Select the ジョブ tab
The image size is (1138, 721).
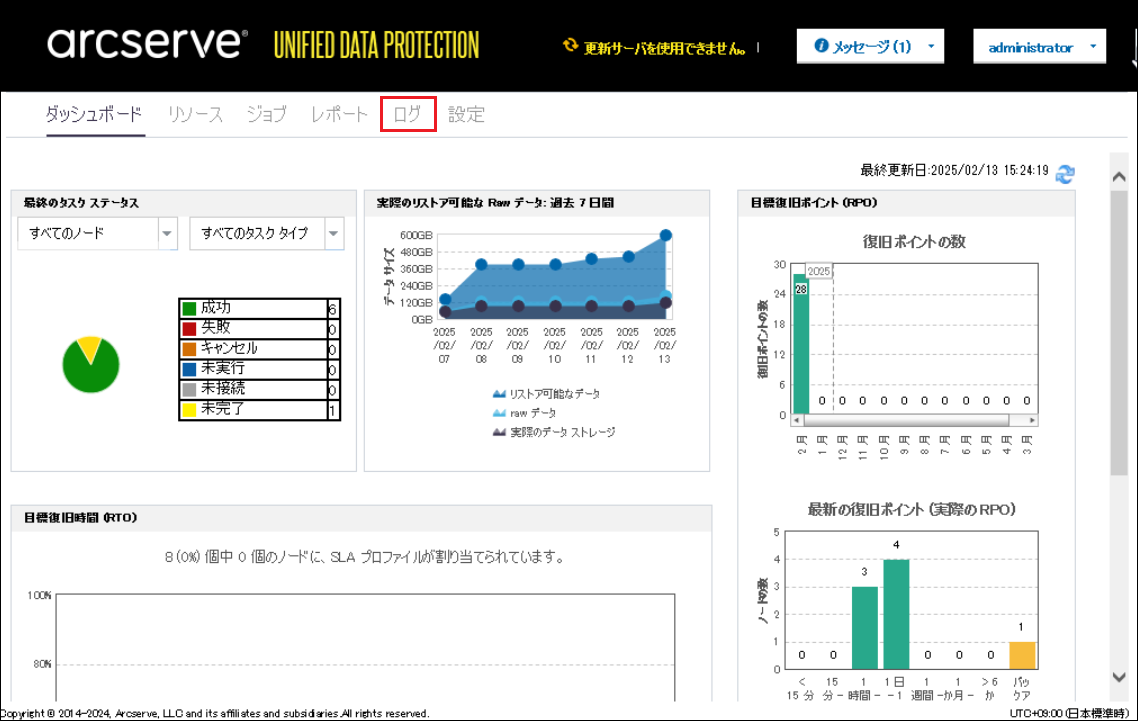[266, 114]
